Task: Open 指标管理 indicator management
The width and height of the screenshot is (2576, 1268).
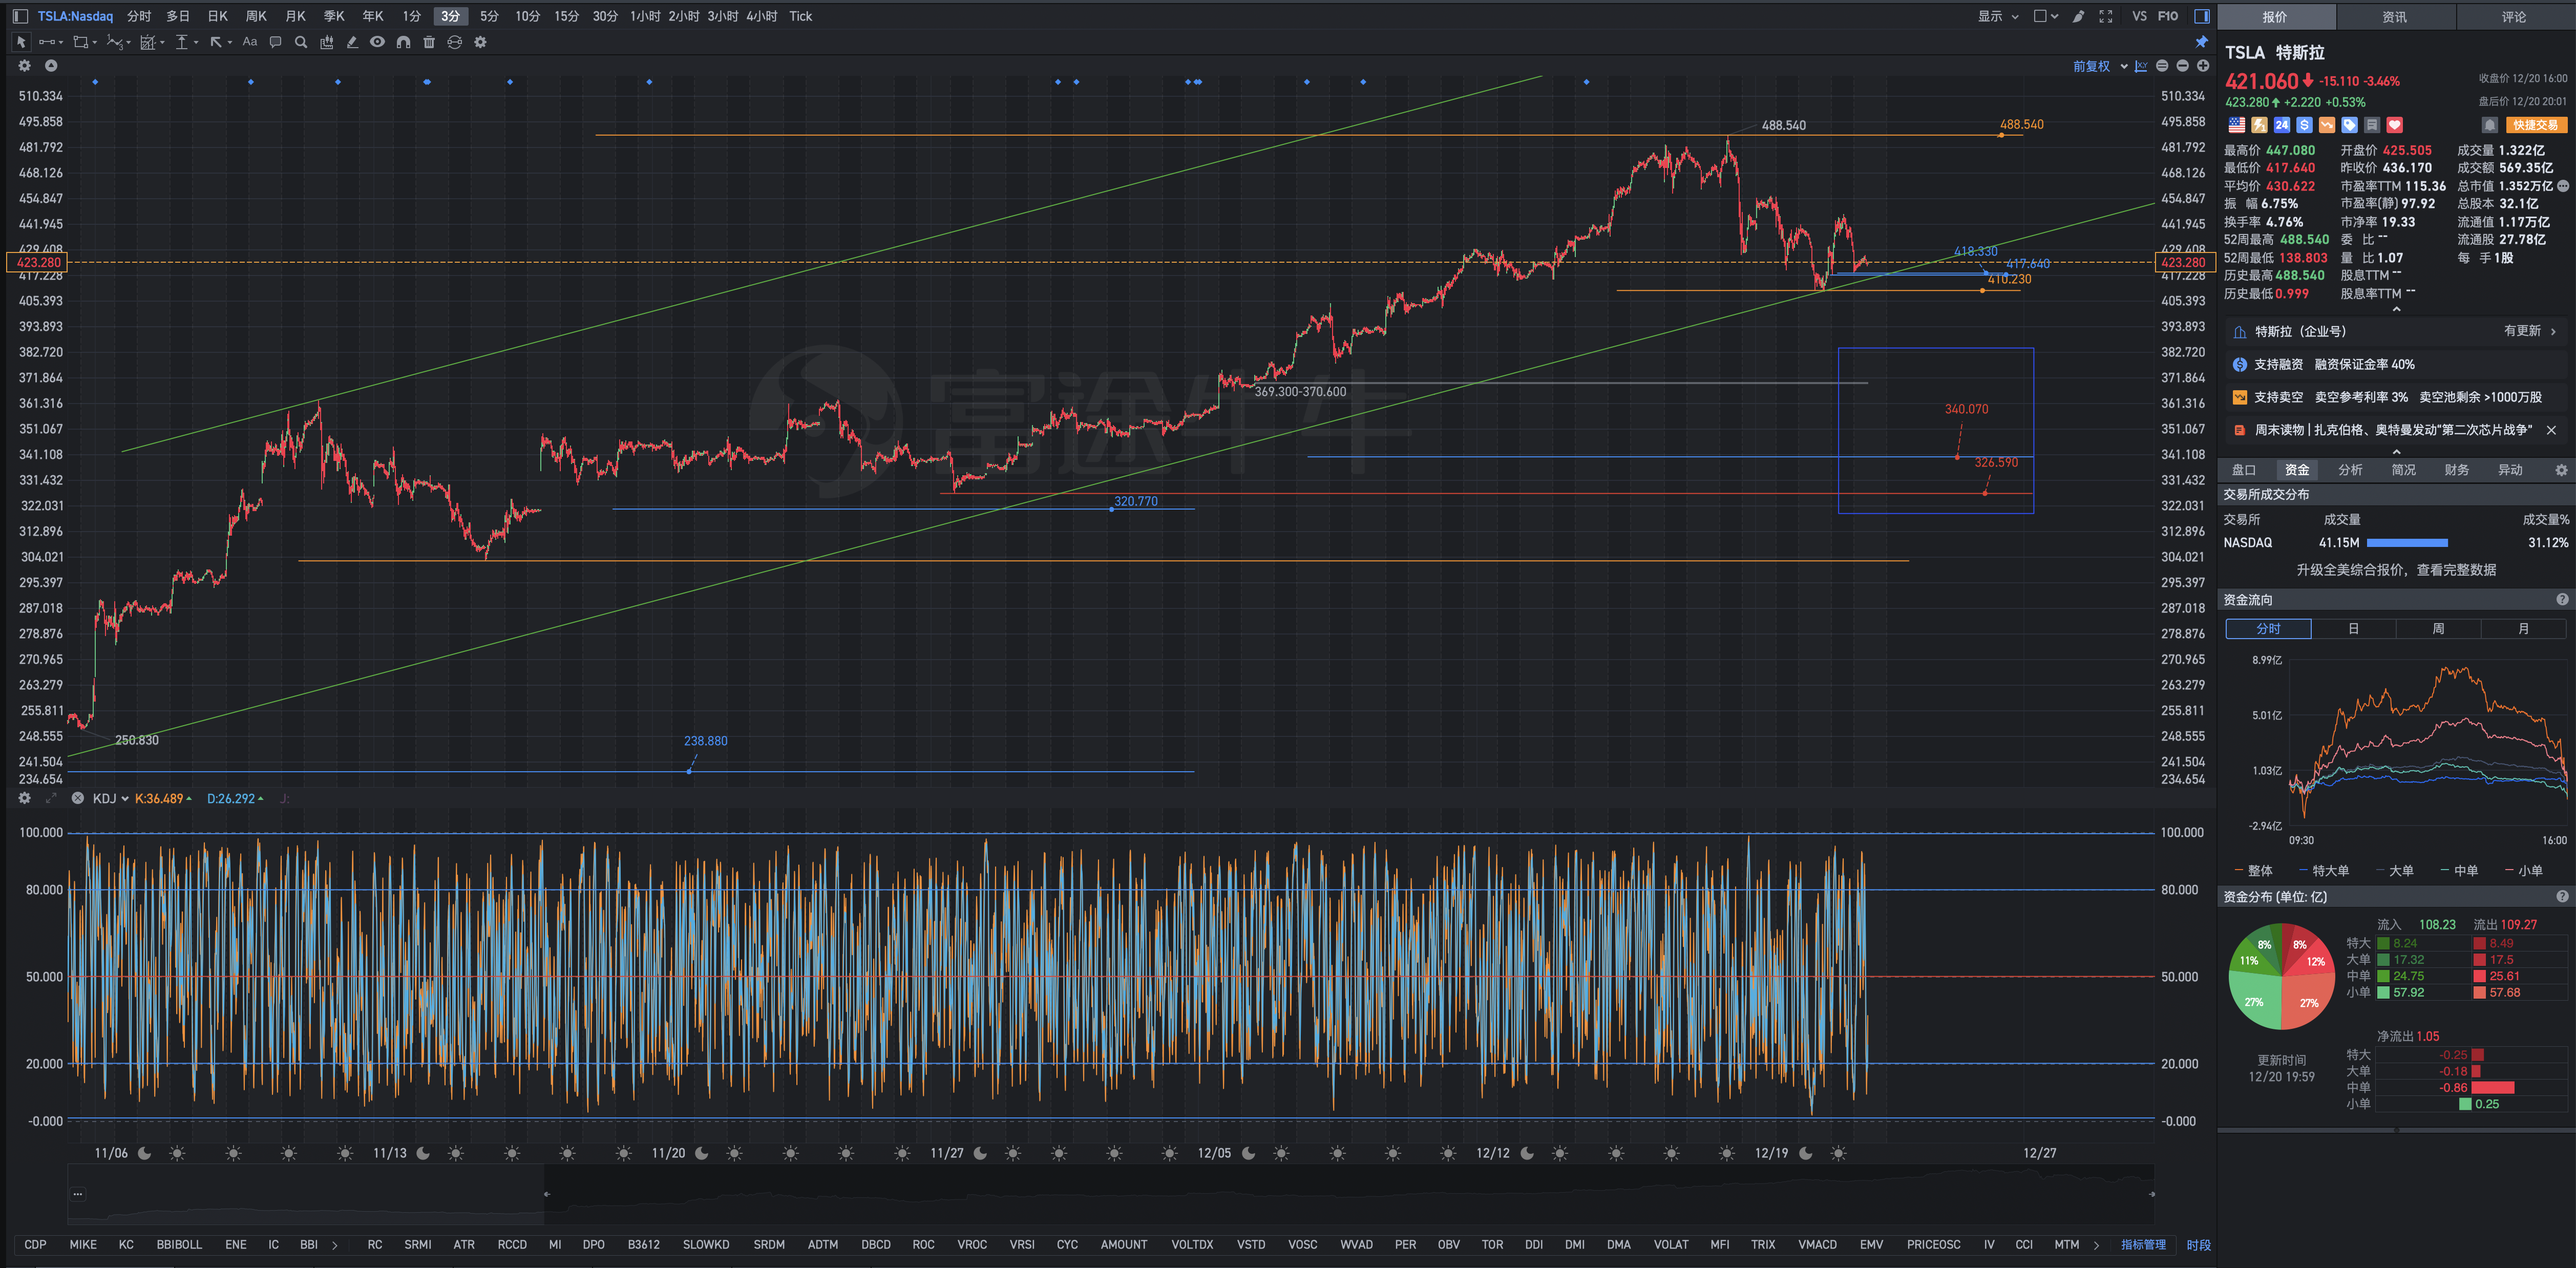Action: coord(2143,1245)
